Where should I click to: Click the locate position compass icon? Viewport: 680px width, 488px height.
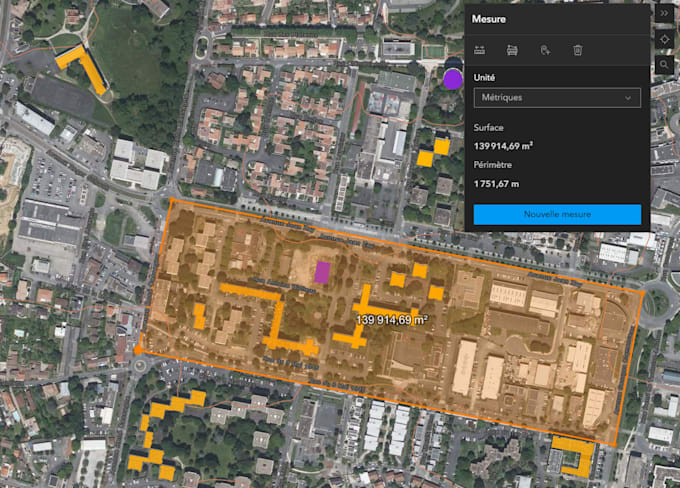(x=664, y=39)
